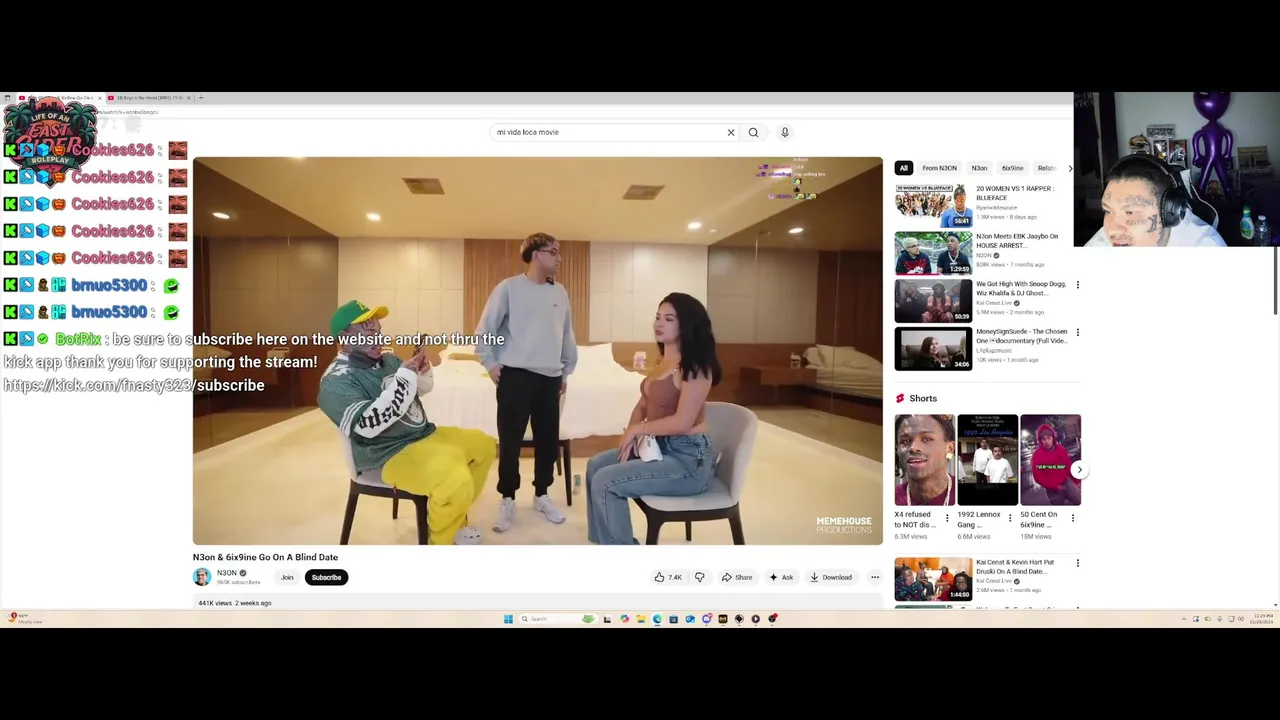
Task: Show hidden system tray icons
Action: coord(1183,619)
